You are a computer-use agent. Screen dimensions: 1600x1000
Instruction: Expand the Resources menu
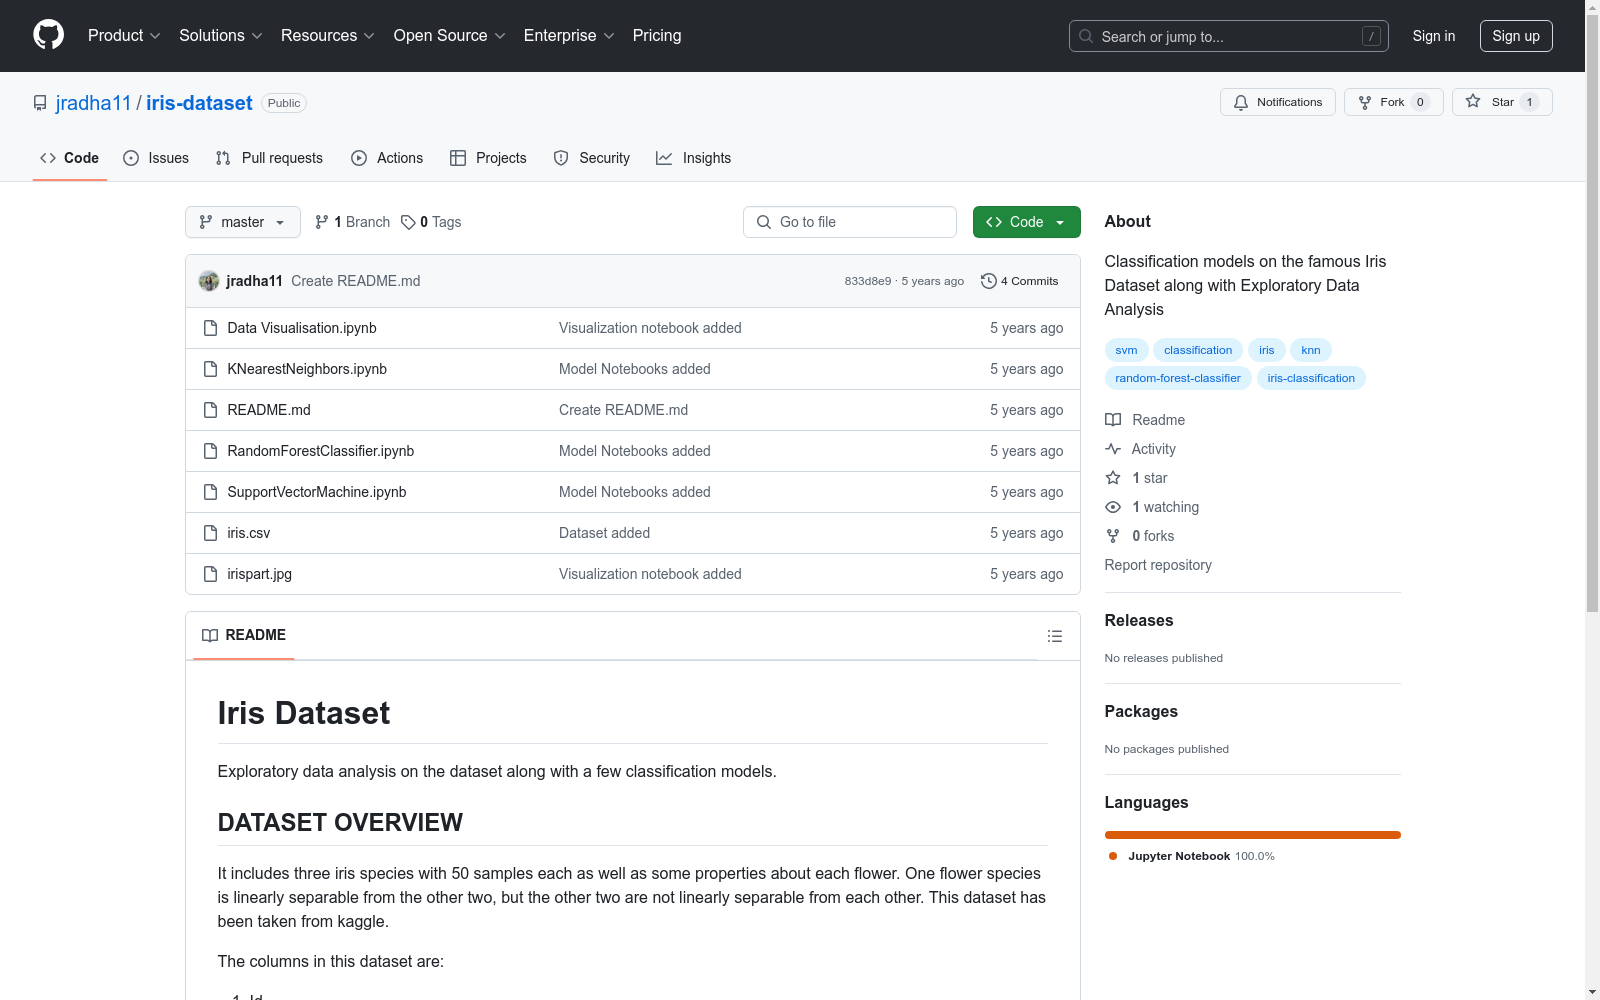click(x=328, y=35)
